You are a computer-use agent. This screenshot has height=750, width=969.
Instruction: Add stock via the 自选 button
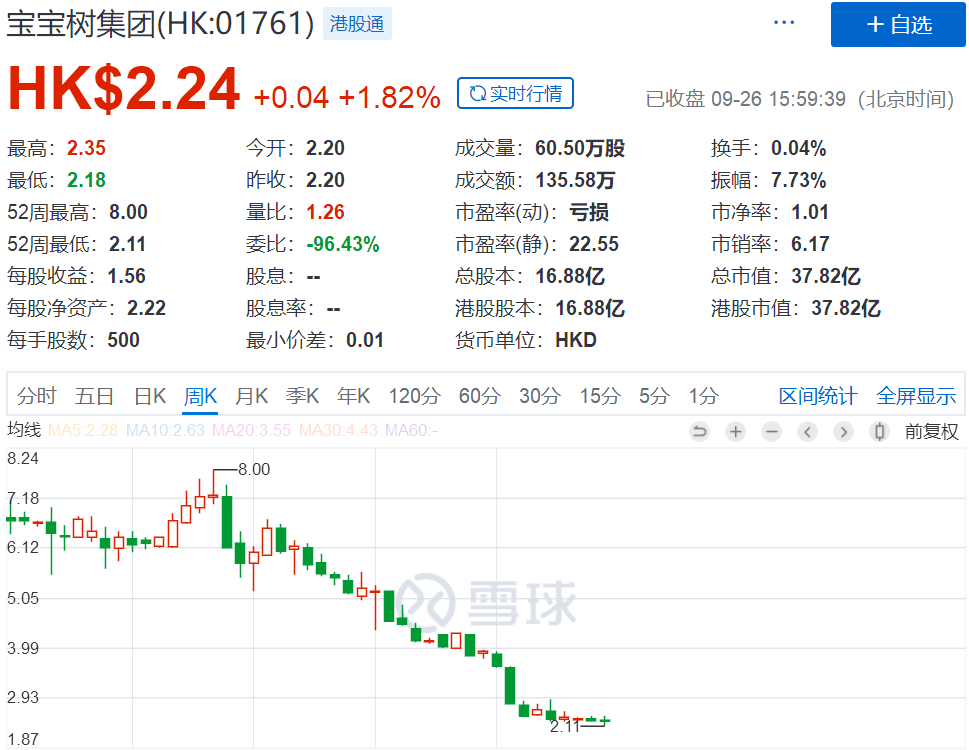coord(898,25)
